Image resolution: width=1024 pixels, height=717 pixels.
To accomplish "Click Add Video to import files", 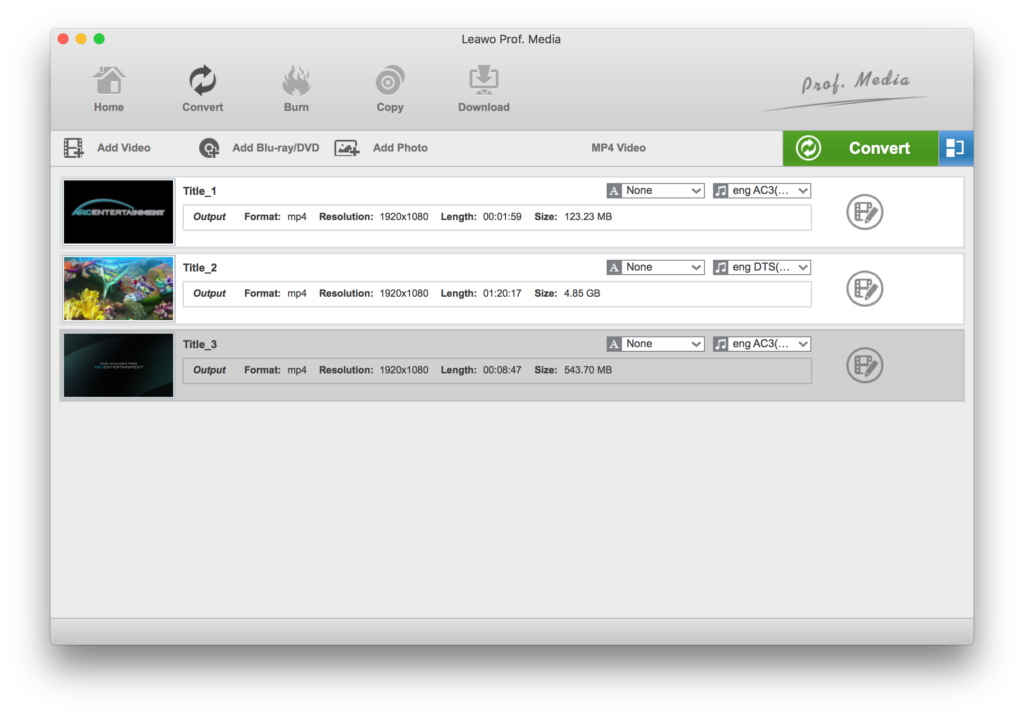I will (108, 148).
